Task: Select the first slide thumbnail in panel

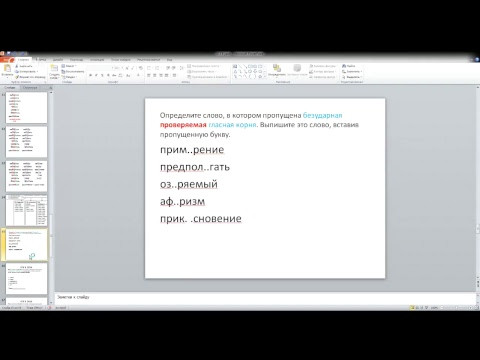Action: (x=26, y=108)
